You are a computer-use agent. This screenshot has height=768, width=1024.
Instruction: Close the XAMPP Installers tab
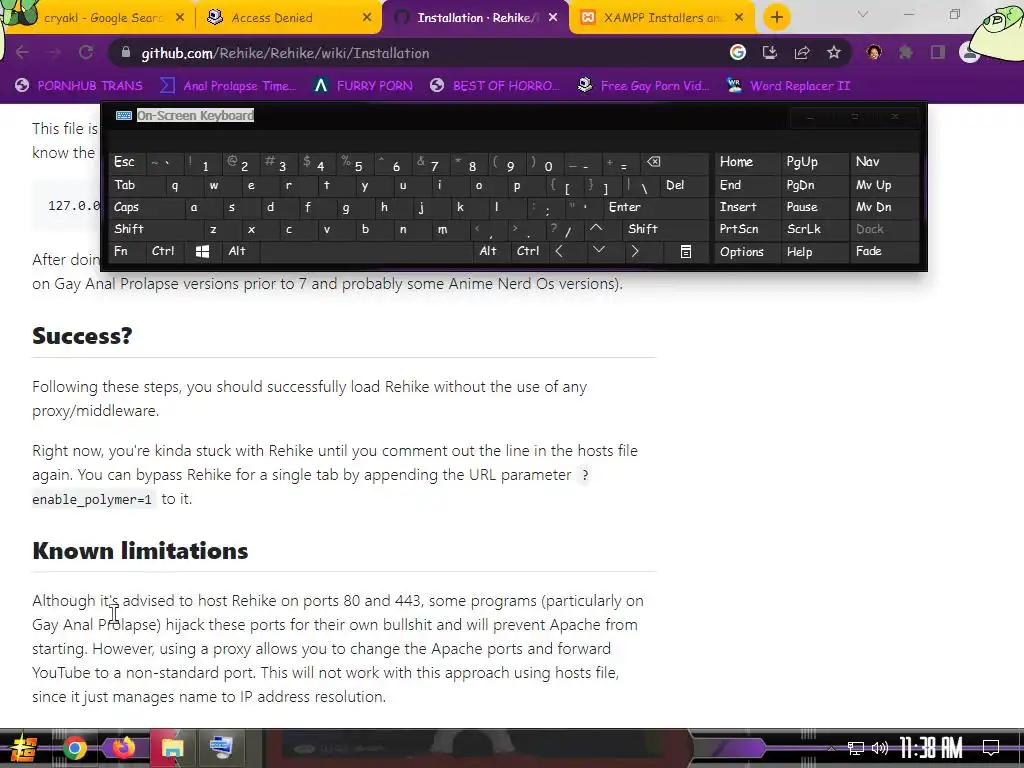click(x=739, y=18)
